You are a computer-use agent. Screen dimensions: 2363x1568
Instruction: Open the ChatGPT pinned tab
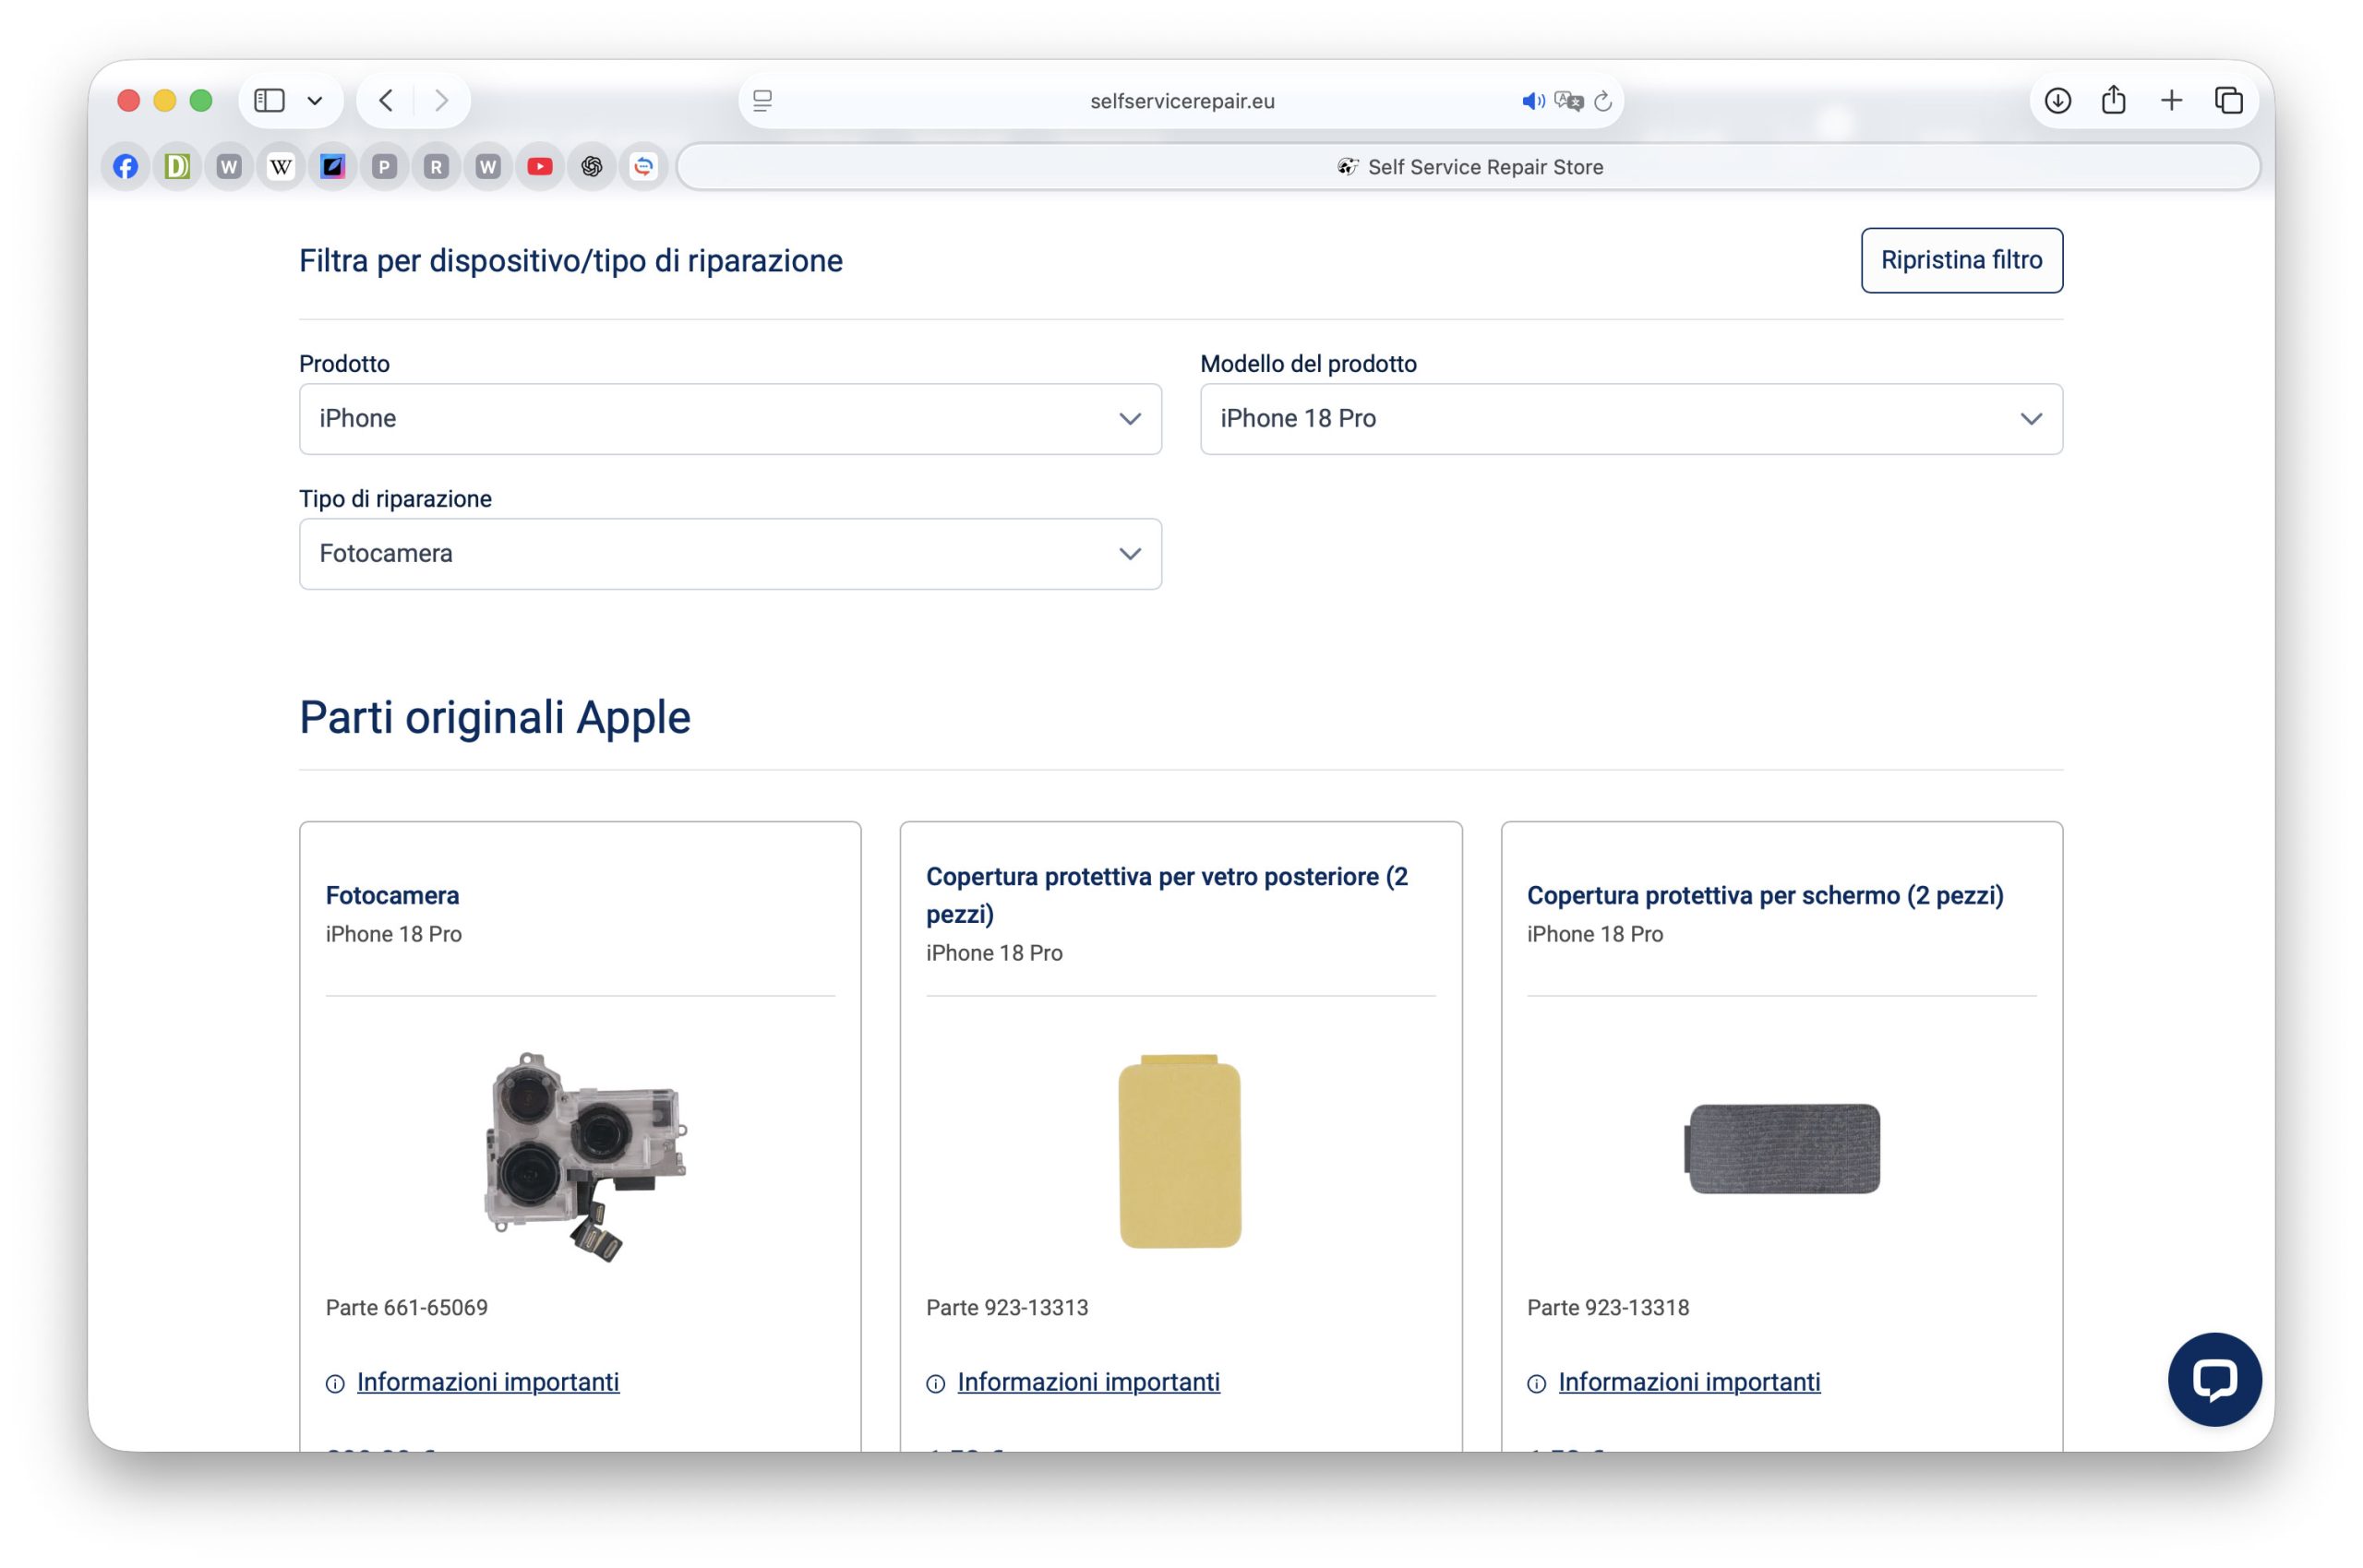(x=592, y=167)
